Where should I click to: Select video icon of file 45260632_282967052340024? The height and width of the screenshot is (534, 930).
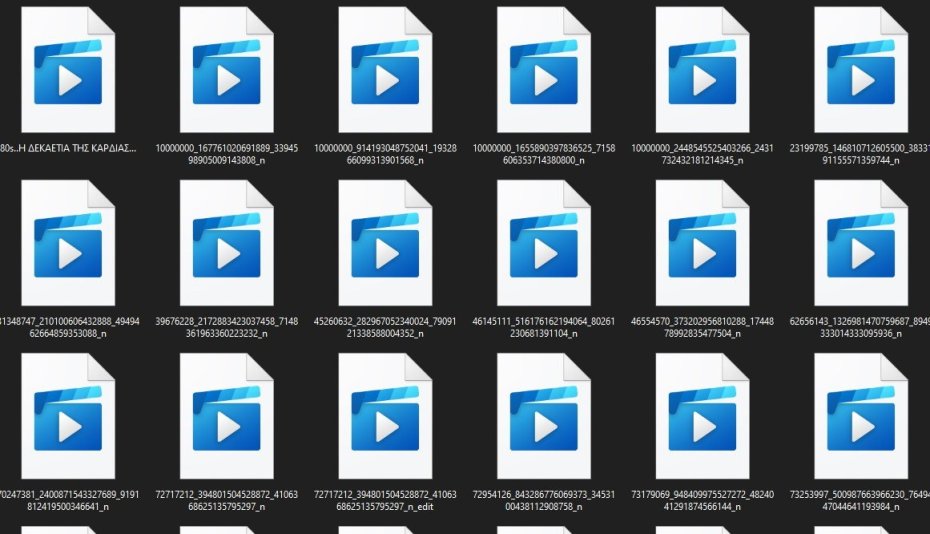[386, 243]
